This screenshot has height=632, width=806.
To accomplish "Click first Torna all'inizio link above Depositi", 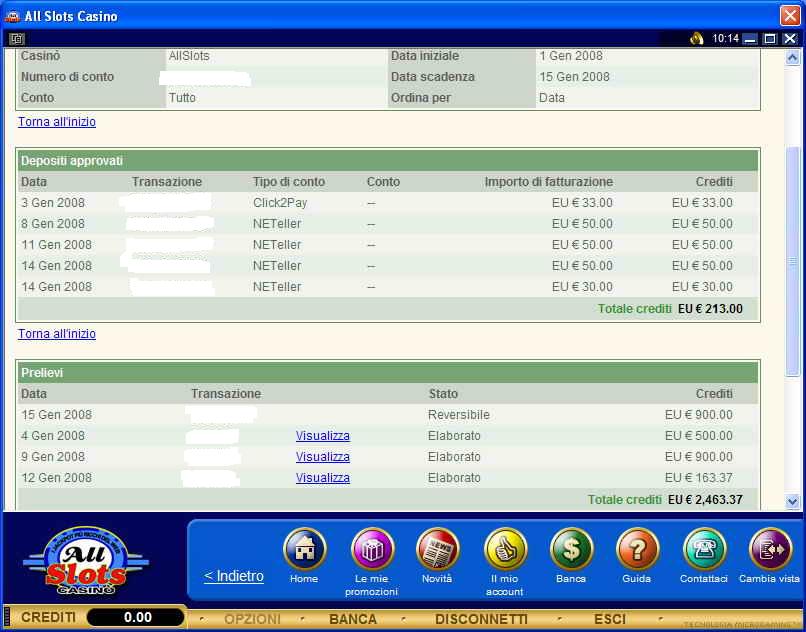I will [x=57, y=122].
